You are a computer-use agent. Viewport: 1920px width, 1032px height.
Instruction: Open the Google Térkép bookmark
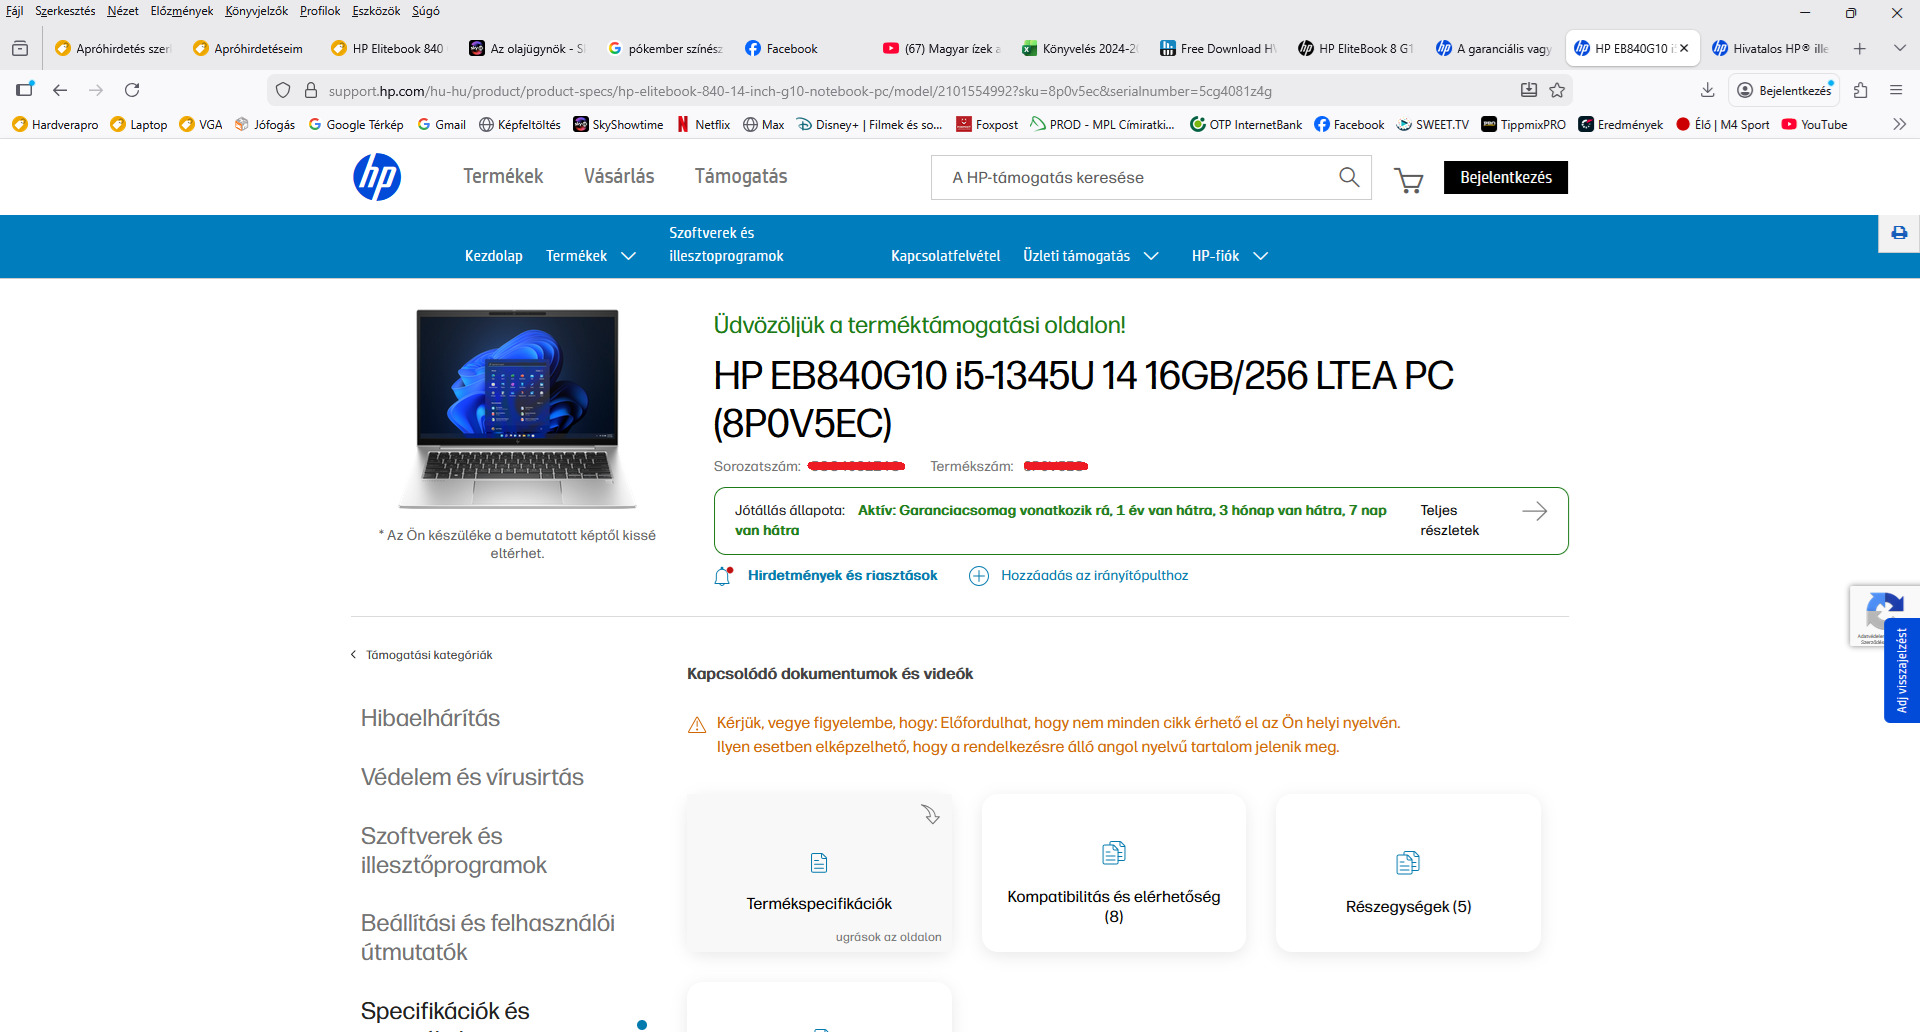click(355, 124)
